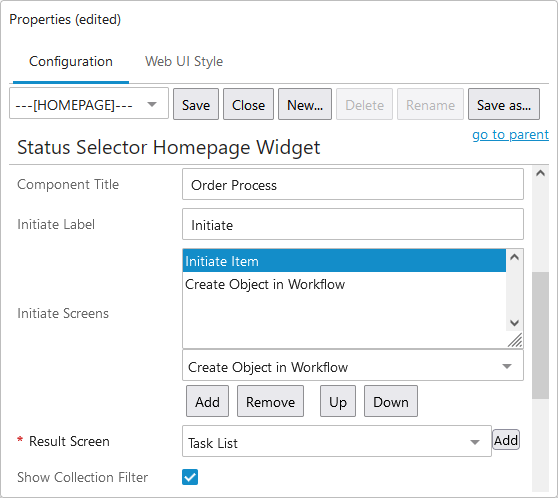Select the Configuration tab
The height and width of the screenshot is (498, 558).
pyautogui.click(x=71, y=61)
